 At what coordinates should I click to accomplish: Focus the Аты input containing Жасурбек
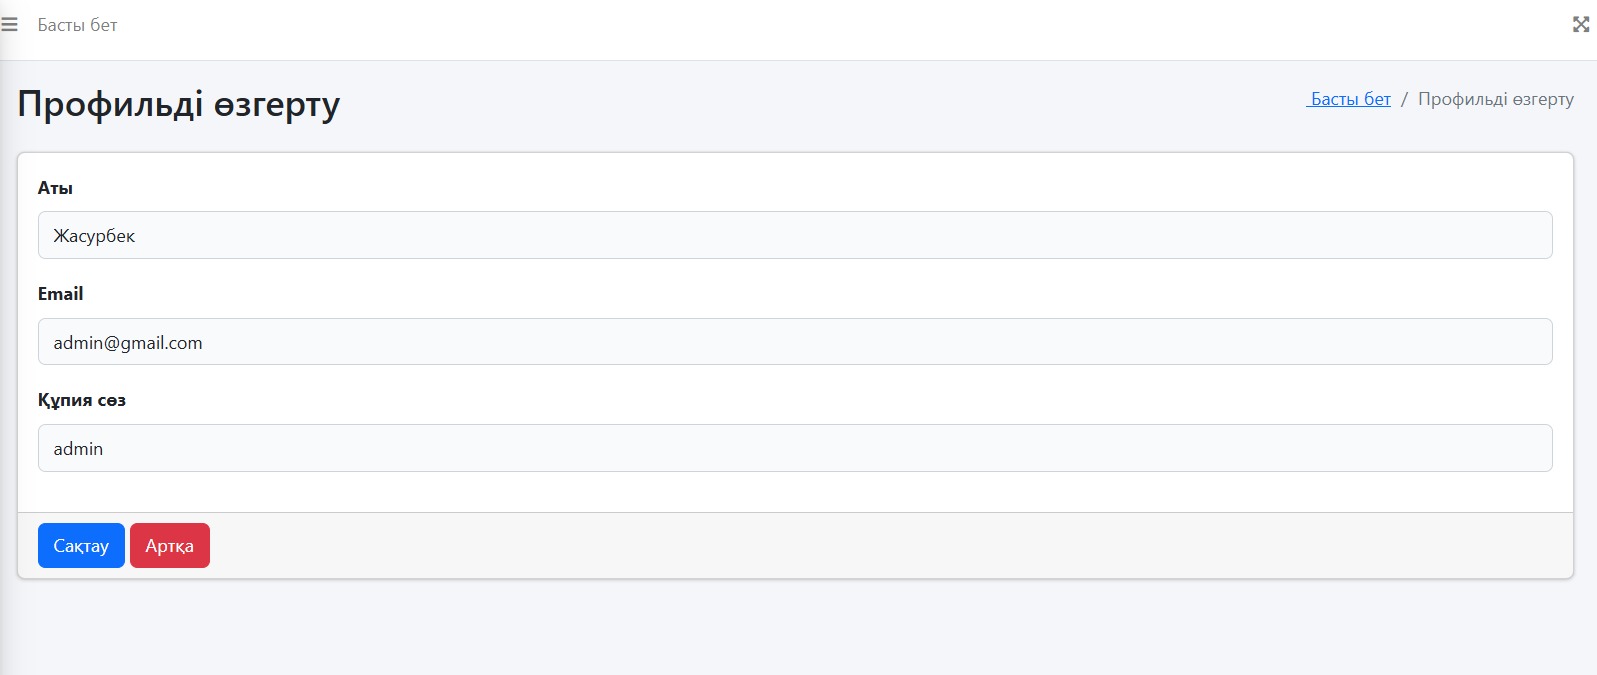pos(794,235)
